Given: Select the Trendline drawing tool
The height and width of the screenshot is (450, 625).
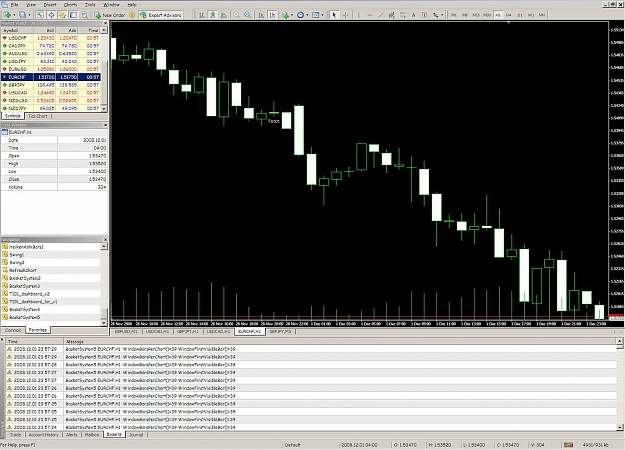Looking at the screenshot, I should click(x=381, y=15).
